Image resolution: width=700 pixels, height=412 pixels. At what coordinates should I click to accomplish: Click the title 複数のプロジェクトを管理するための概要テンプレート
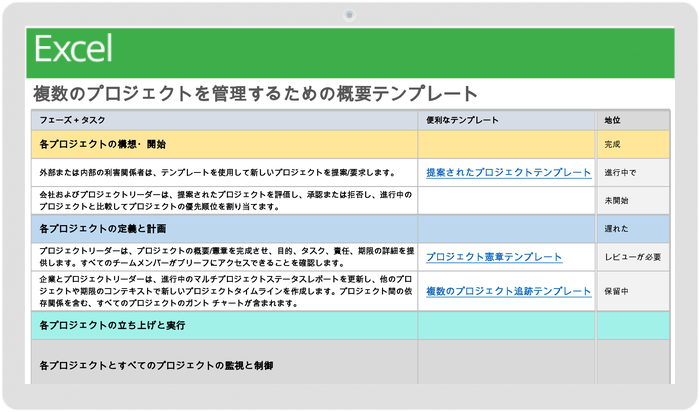pyautogui.click(x=255, y=94)
